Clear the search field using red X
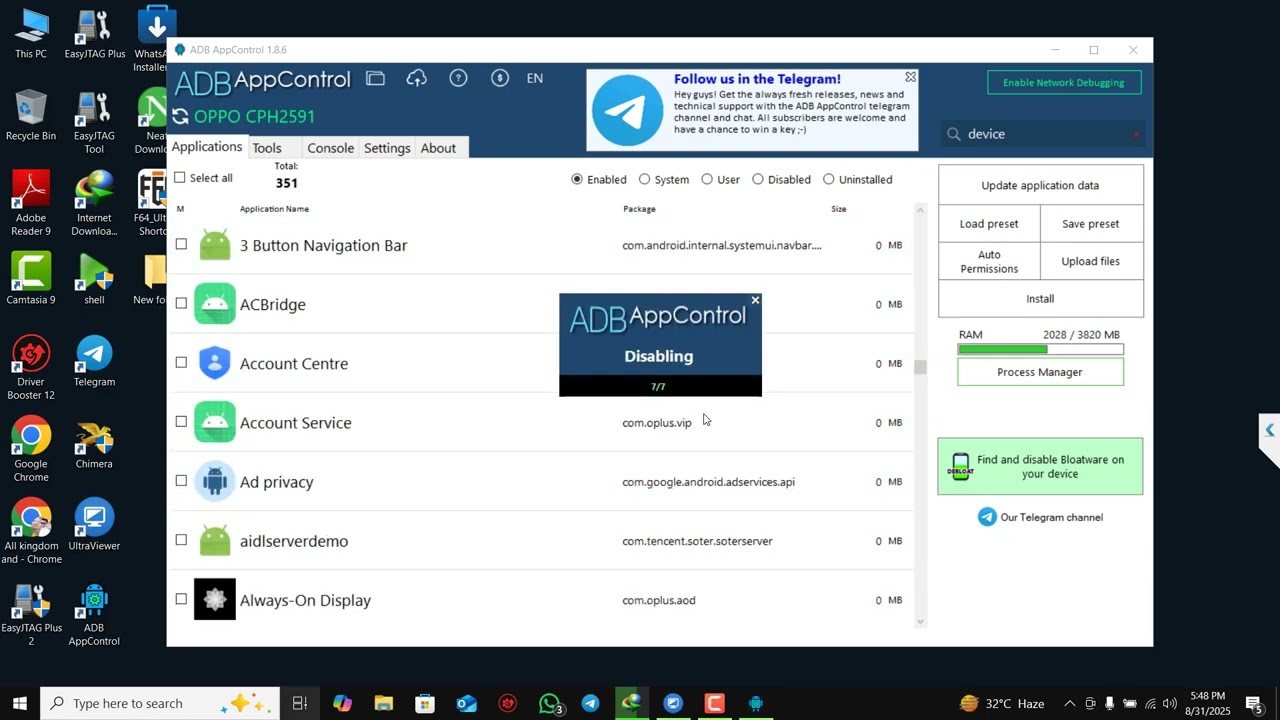 point(1136,134)
